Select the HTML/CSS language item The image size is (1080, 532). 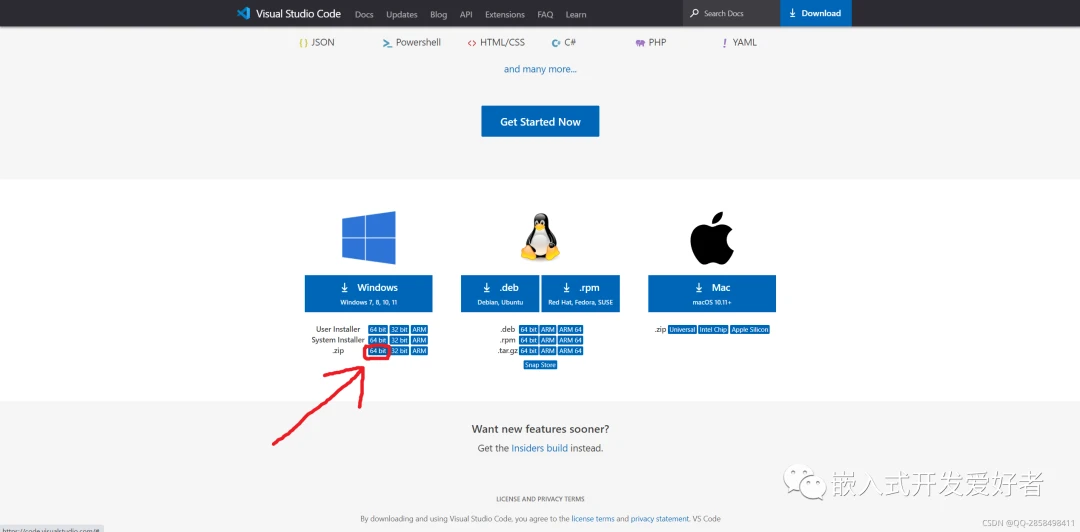pos(496,42)
